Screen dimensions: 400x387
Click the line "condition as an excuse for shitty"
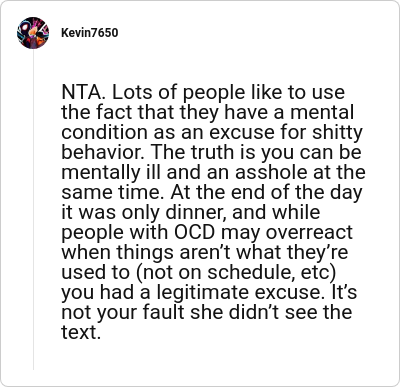(212, 132)
